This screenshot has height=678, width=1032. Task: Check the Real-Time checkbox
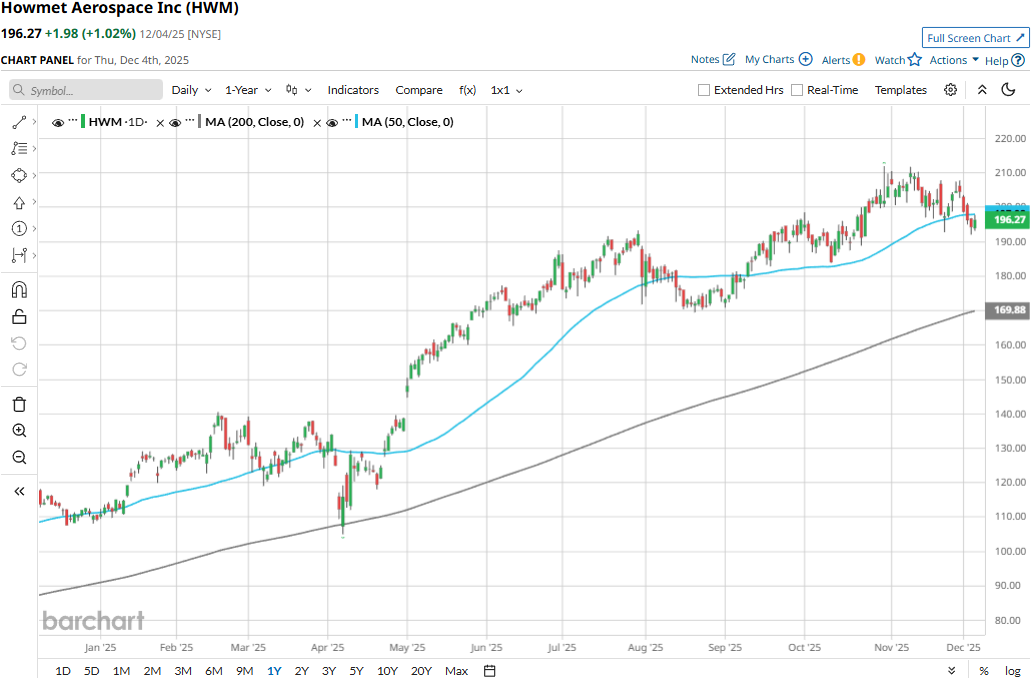(x=797, y=90)
